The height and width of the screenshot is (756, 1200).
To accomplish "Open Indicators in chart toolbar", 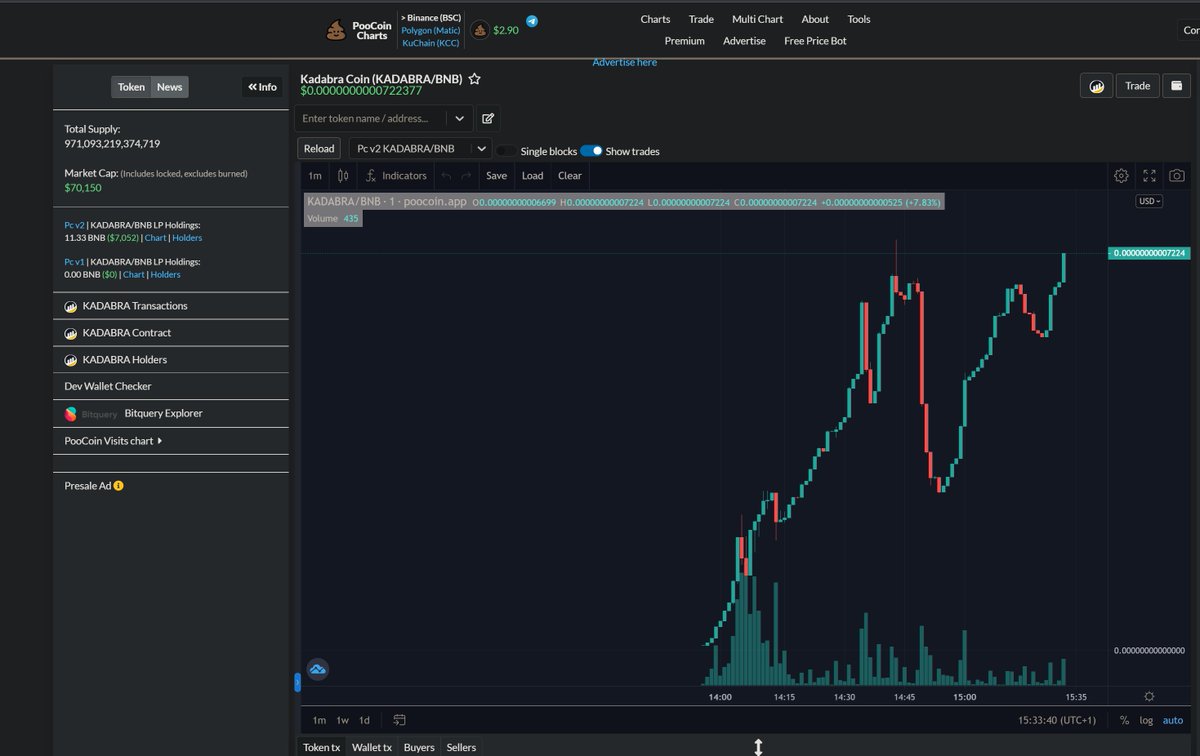I will click(x=396, y=176).
